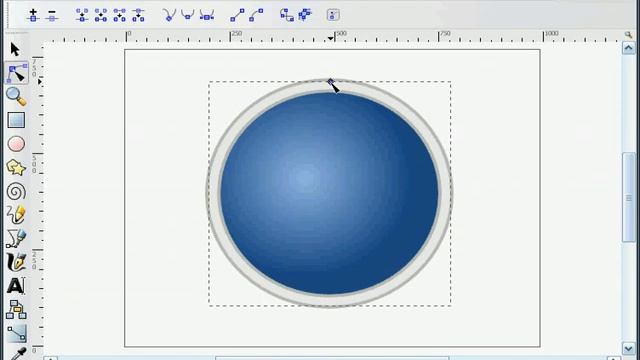Join selected endnodes into one node
640x360 pixels.
82,16
